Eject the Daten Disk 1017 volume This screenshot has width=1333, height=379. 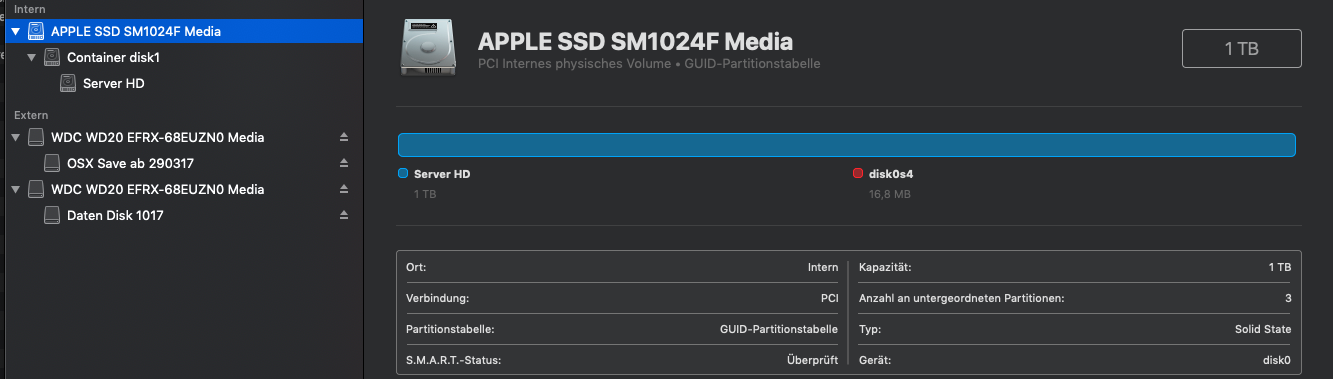[344, 215]
